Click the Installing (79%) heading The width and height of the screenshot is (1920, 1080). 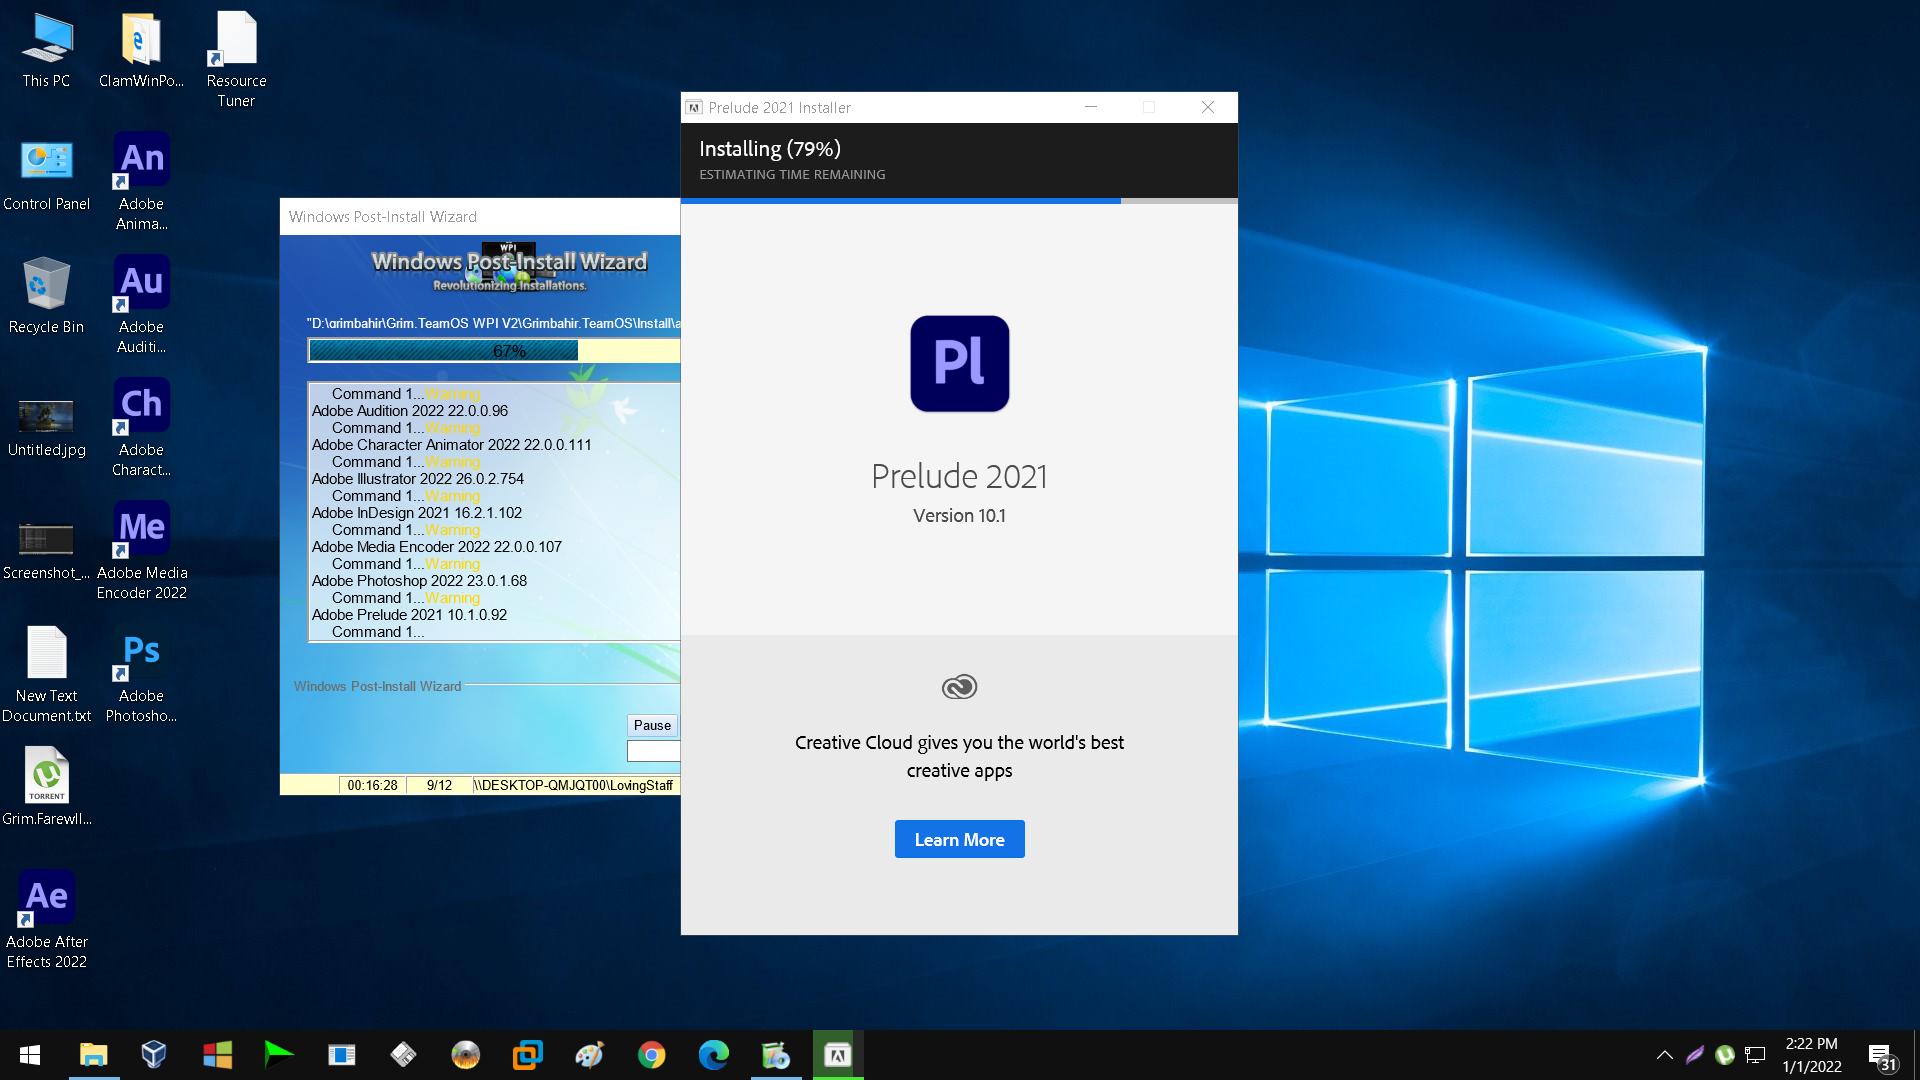[770, 149]
